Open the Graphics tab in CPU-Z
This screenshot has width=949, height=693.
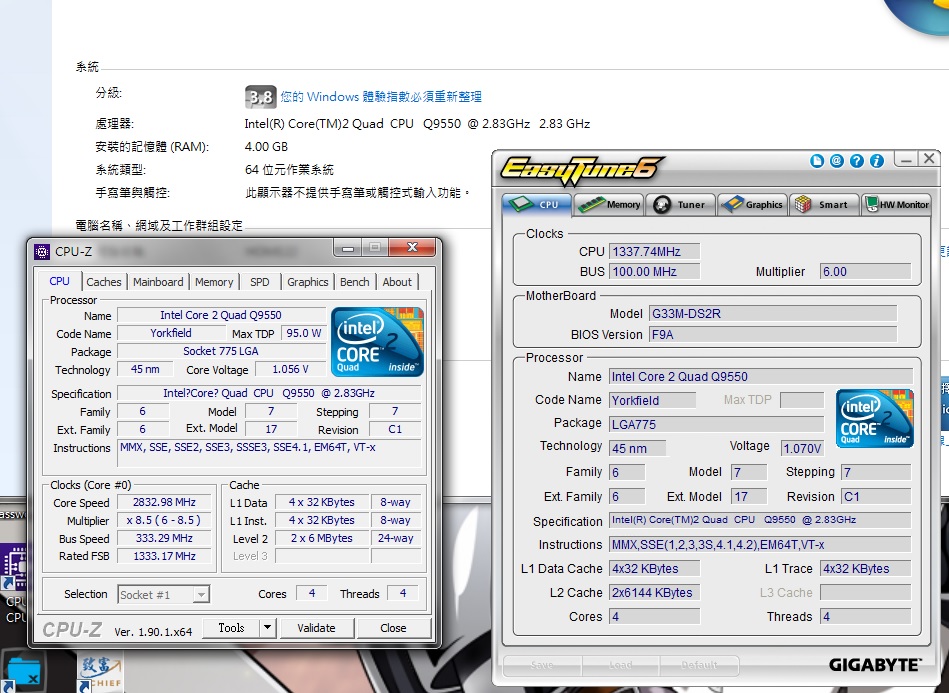(x=307, y=282)
